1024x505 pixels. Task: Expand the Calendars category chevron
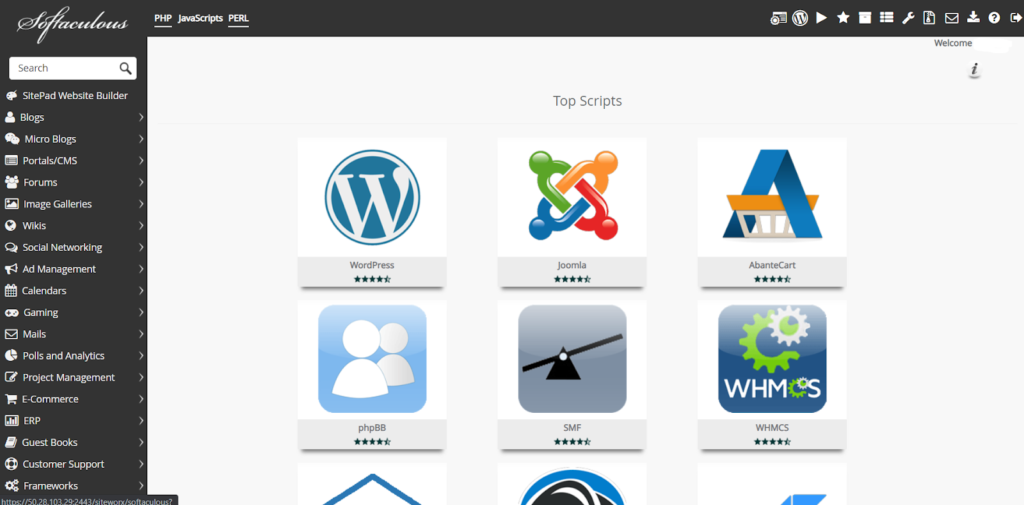pos(141,291)
